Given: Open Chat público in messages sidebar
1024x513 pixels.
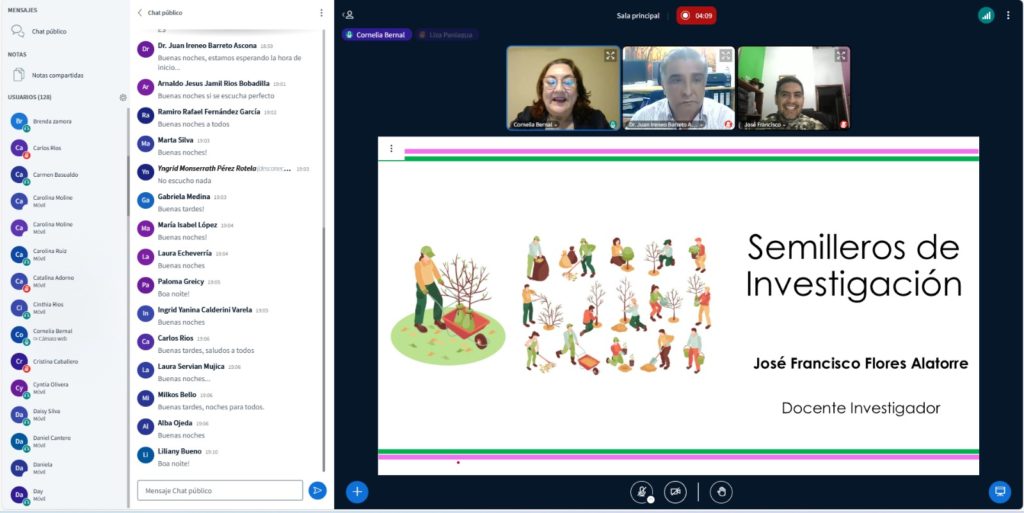Looking at the screenshot, I should pos(48,31).
